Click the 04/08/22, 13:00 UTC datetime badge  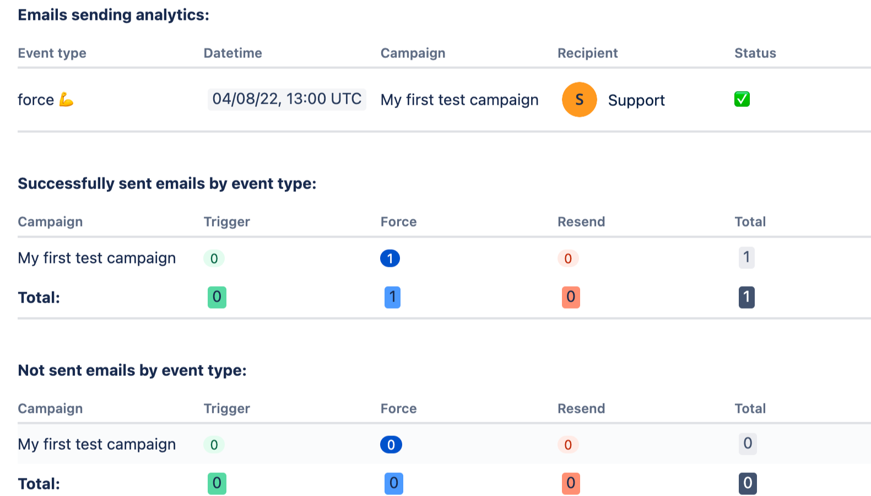pyautogui.click(x=287, y=99)
